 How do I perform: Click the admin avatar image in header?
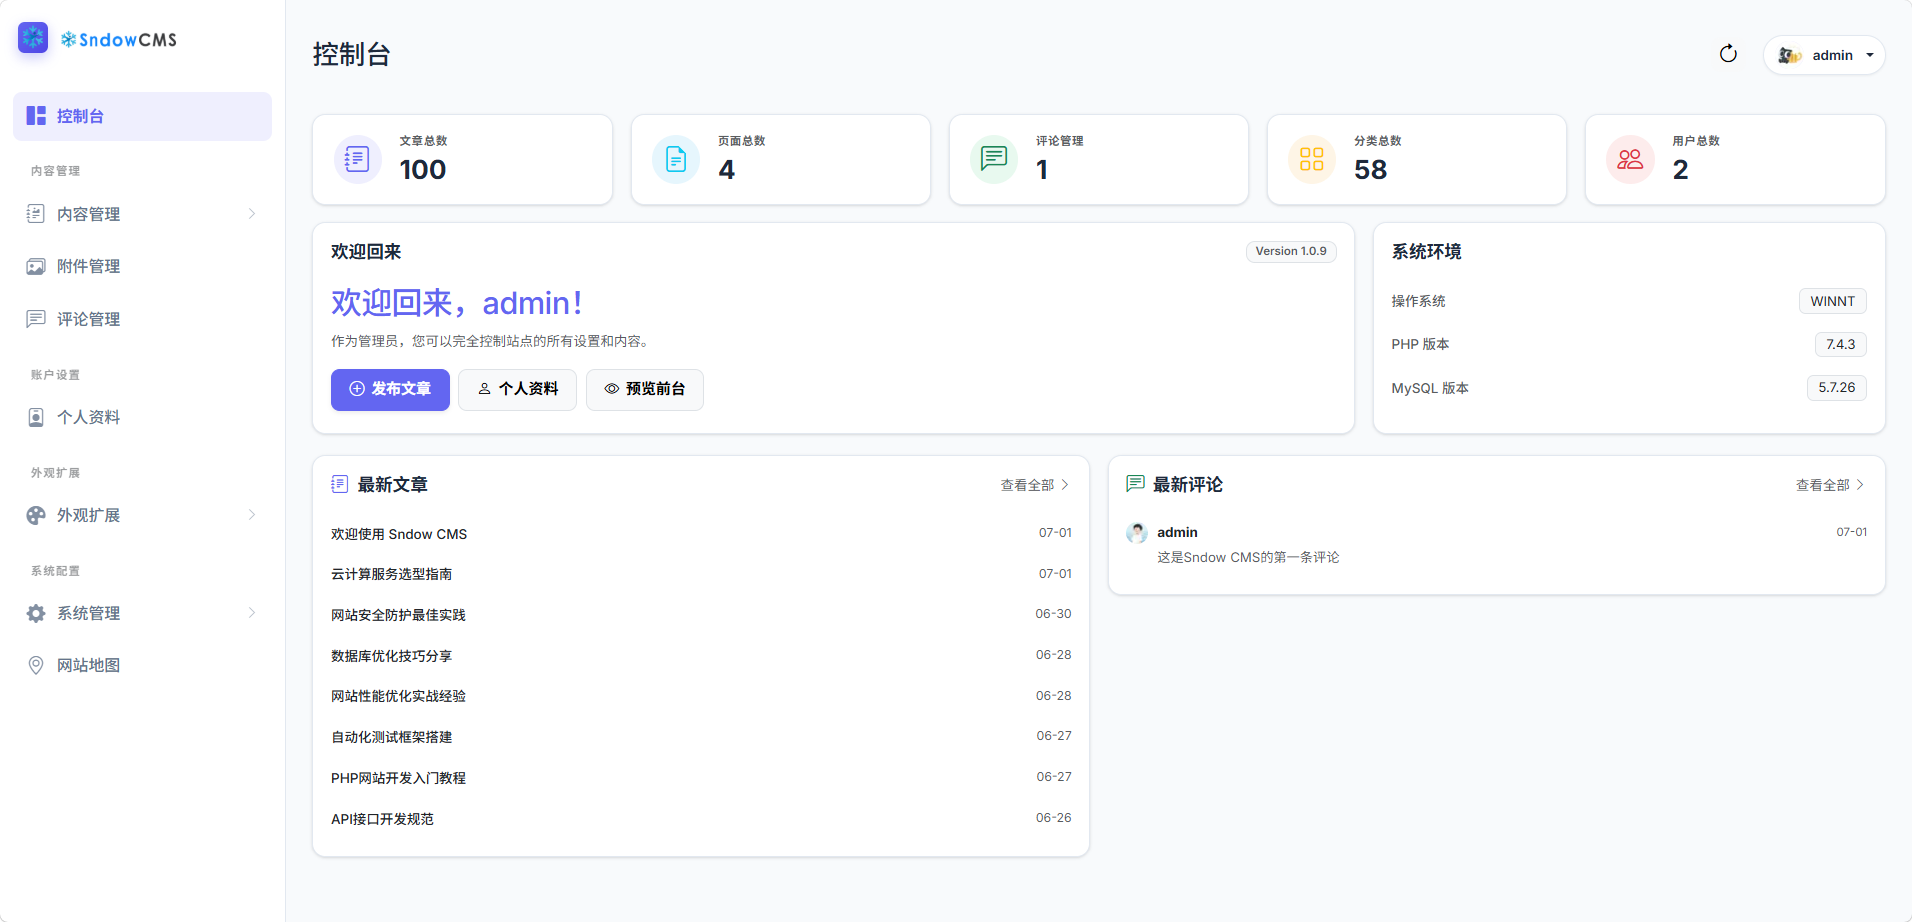pyautogui.click(x=1790, y=55)
